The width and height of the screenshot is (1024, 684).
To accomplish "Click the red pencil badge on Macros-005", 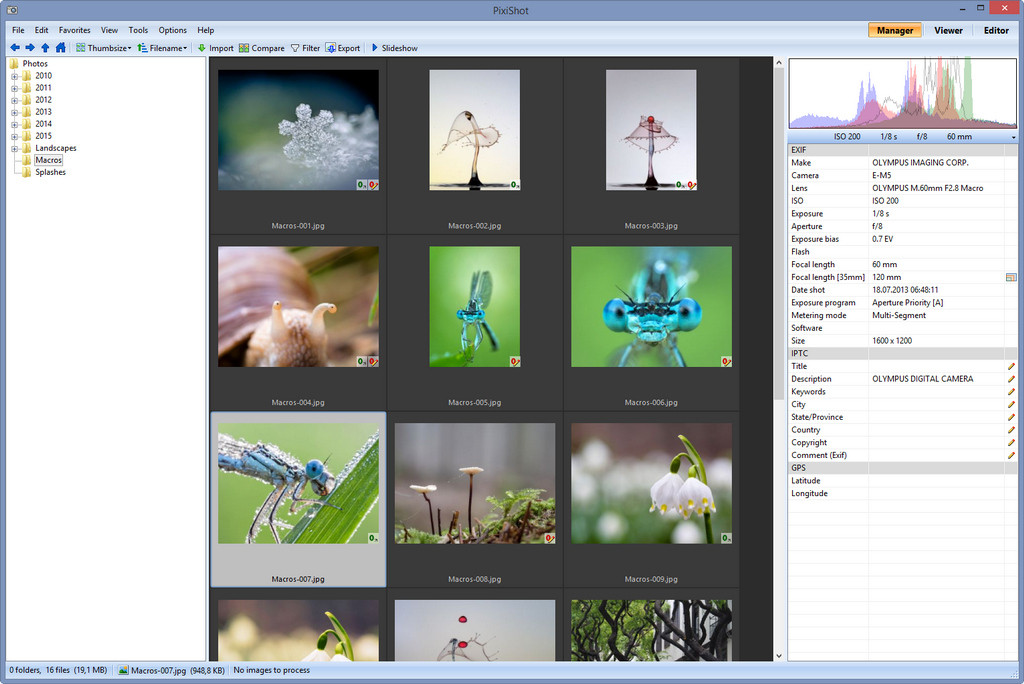I will (515, 361).
